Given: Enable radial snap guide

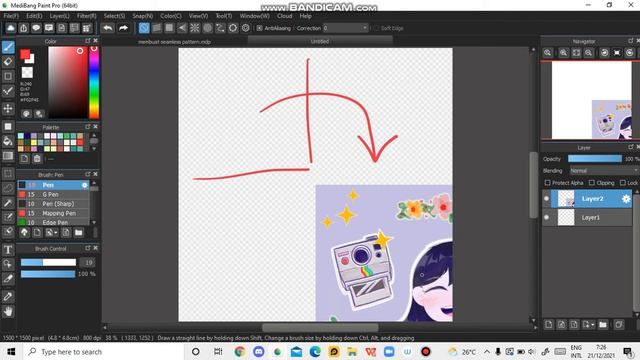Looking at the screenshot, I should pos(195,28).
